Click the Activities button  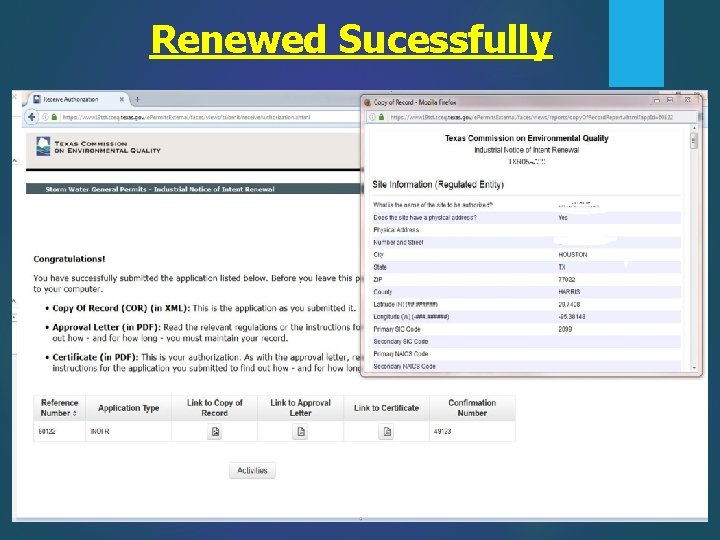252,471
